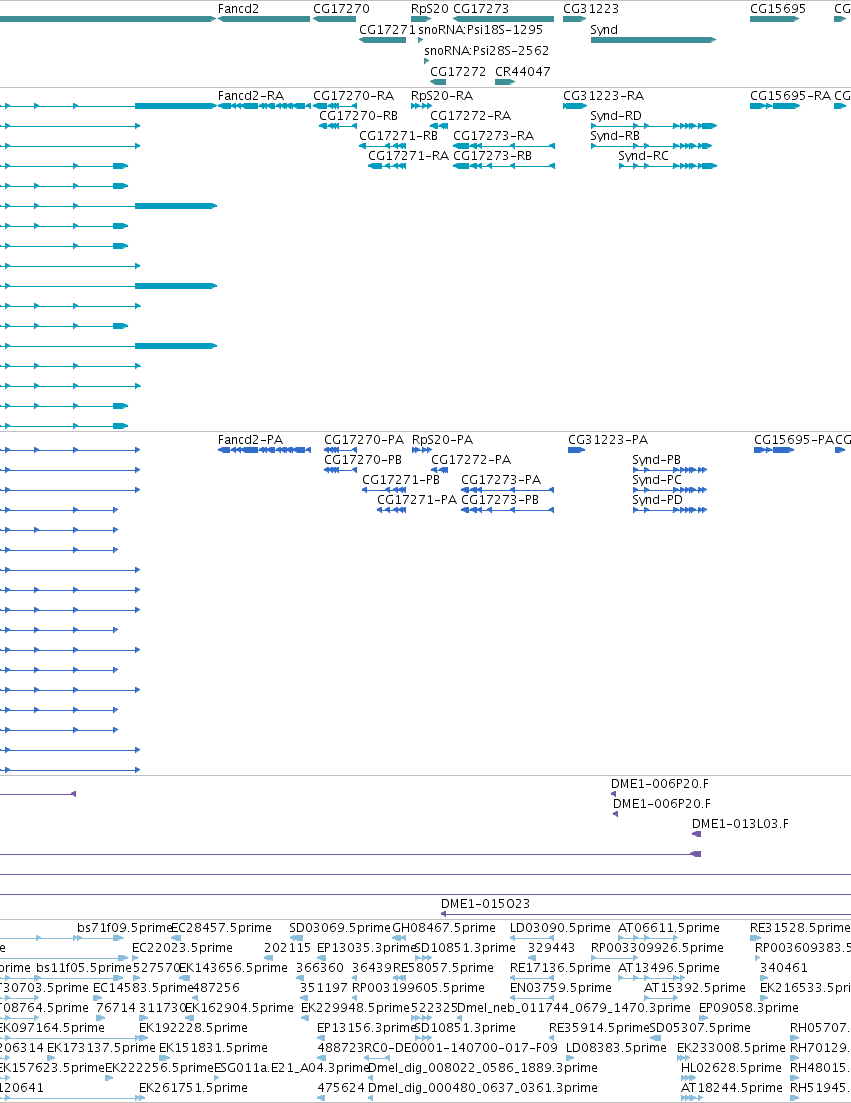Click the CG17270 gene label
This screenshot has height=1103, width=851.
(341, 9)
